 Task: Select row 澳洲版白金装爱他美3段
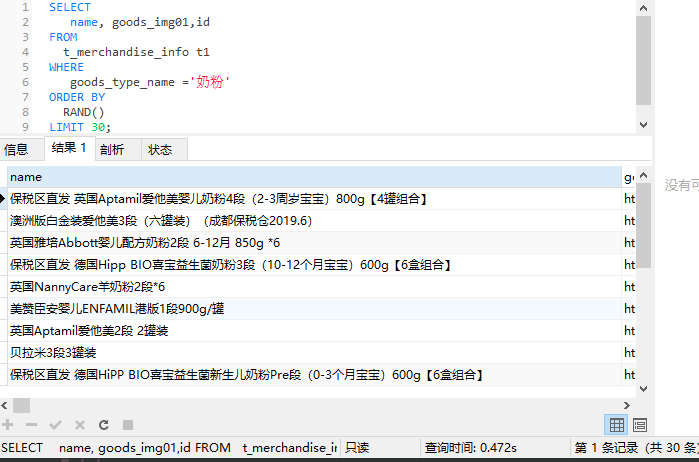[x=314, y=221]
